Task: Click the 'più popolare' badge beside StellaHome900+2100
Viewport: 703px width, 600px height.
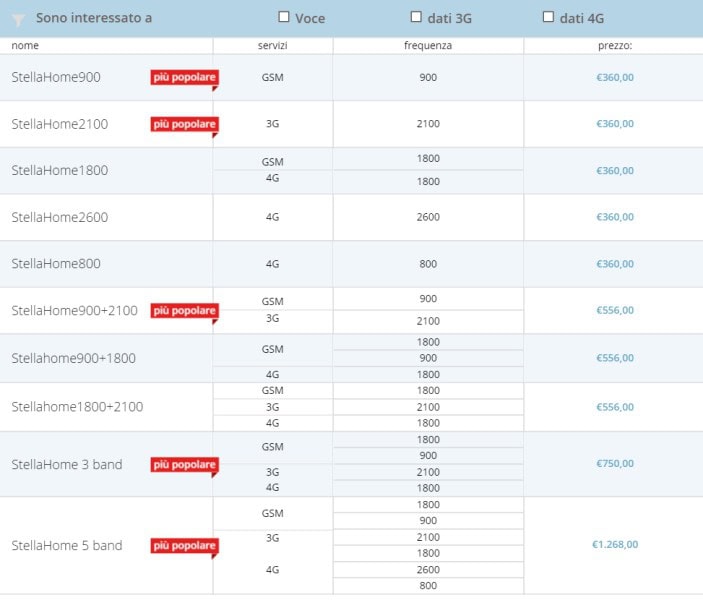Action: coord(184,311)
